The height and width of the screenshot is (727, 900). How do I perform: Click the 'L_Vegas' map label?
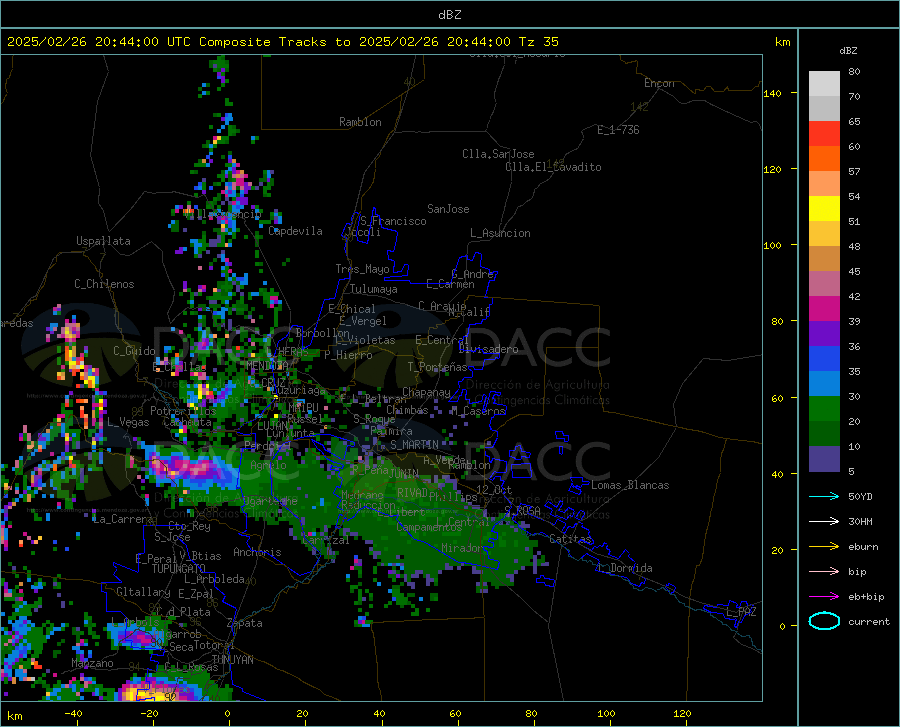(128, 422)
